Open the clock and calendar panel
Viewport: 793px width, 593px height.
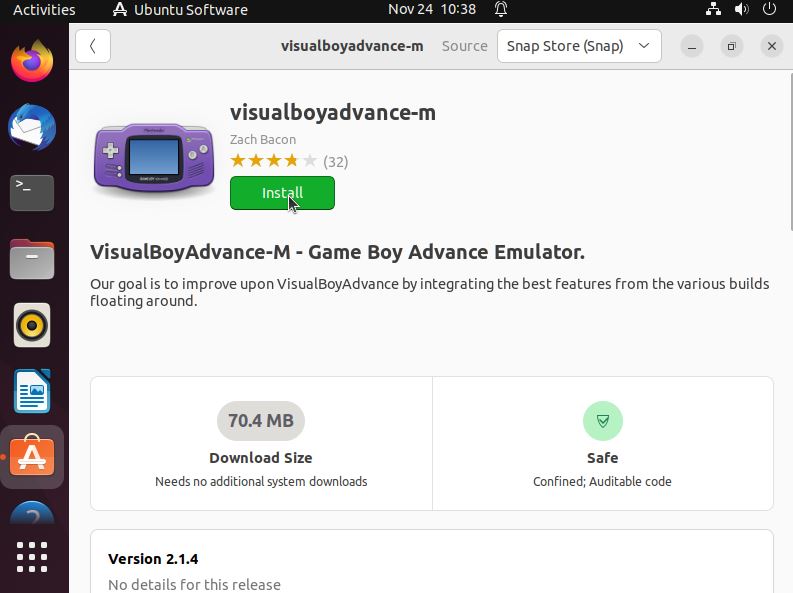432,10
